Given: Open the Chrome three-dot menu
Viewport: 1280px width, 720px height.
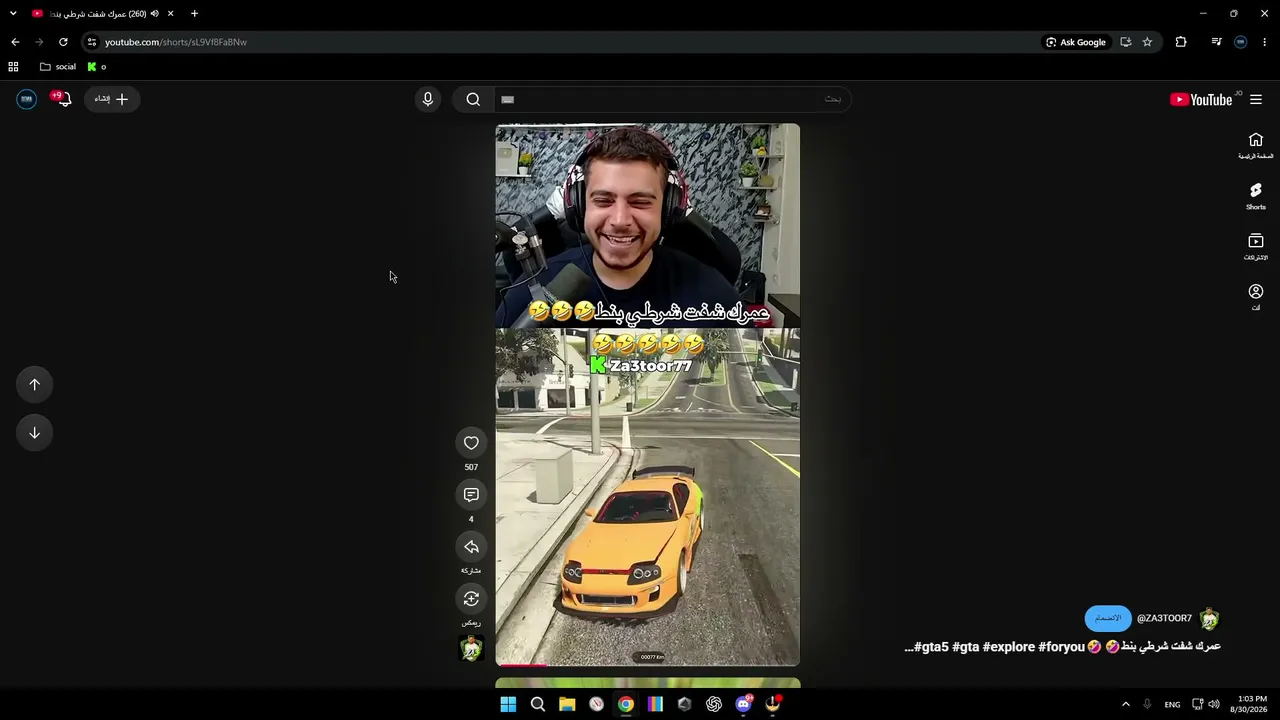Looking at the screenshot, I should 1265,42.
